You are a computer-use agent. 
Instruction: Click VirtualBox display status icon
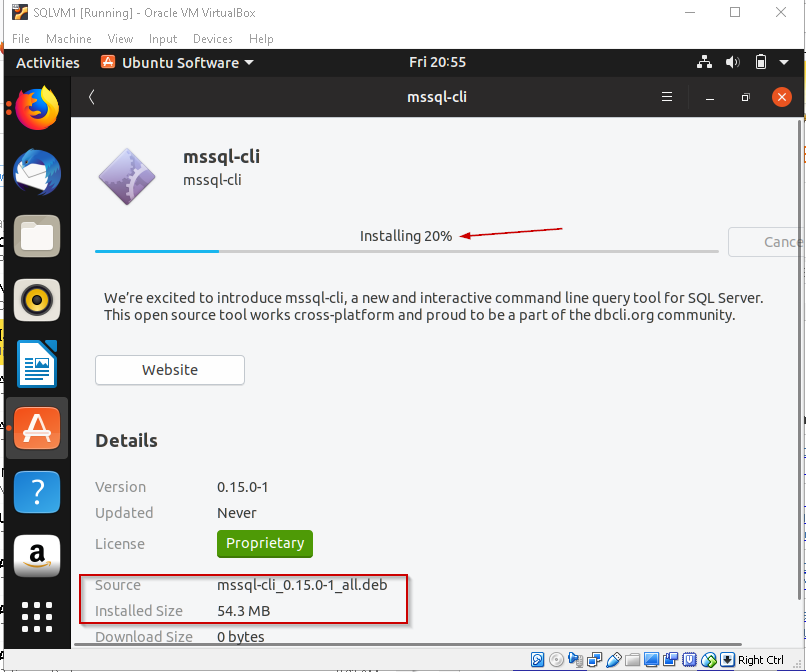coord(651,660)
